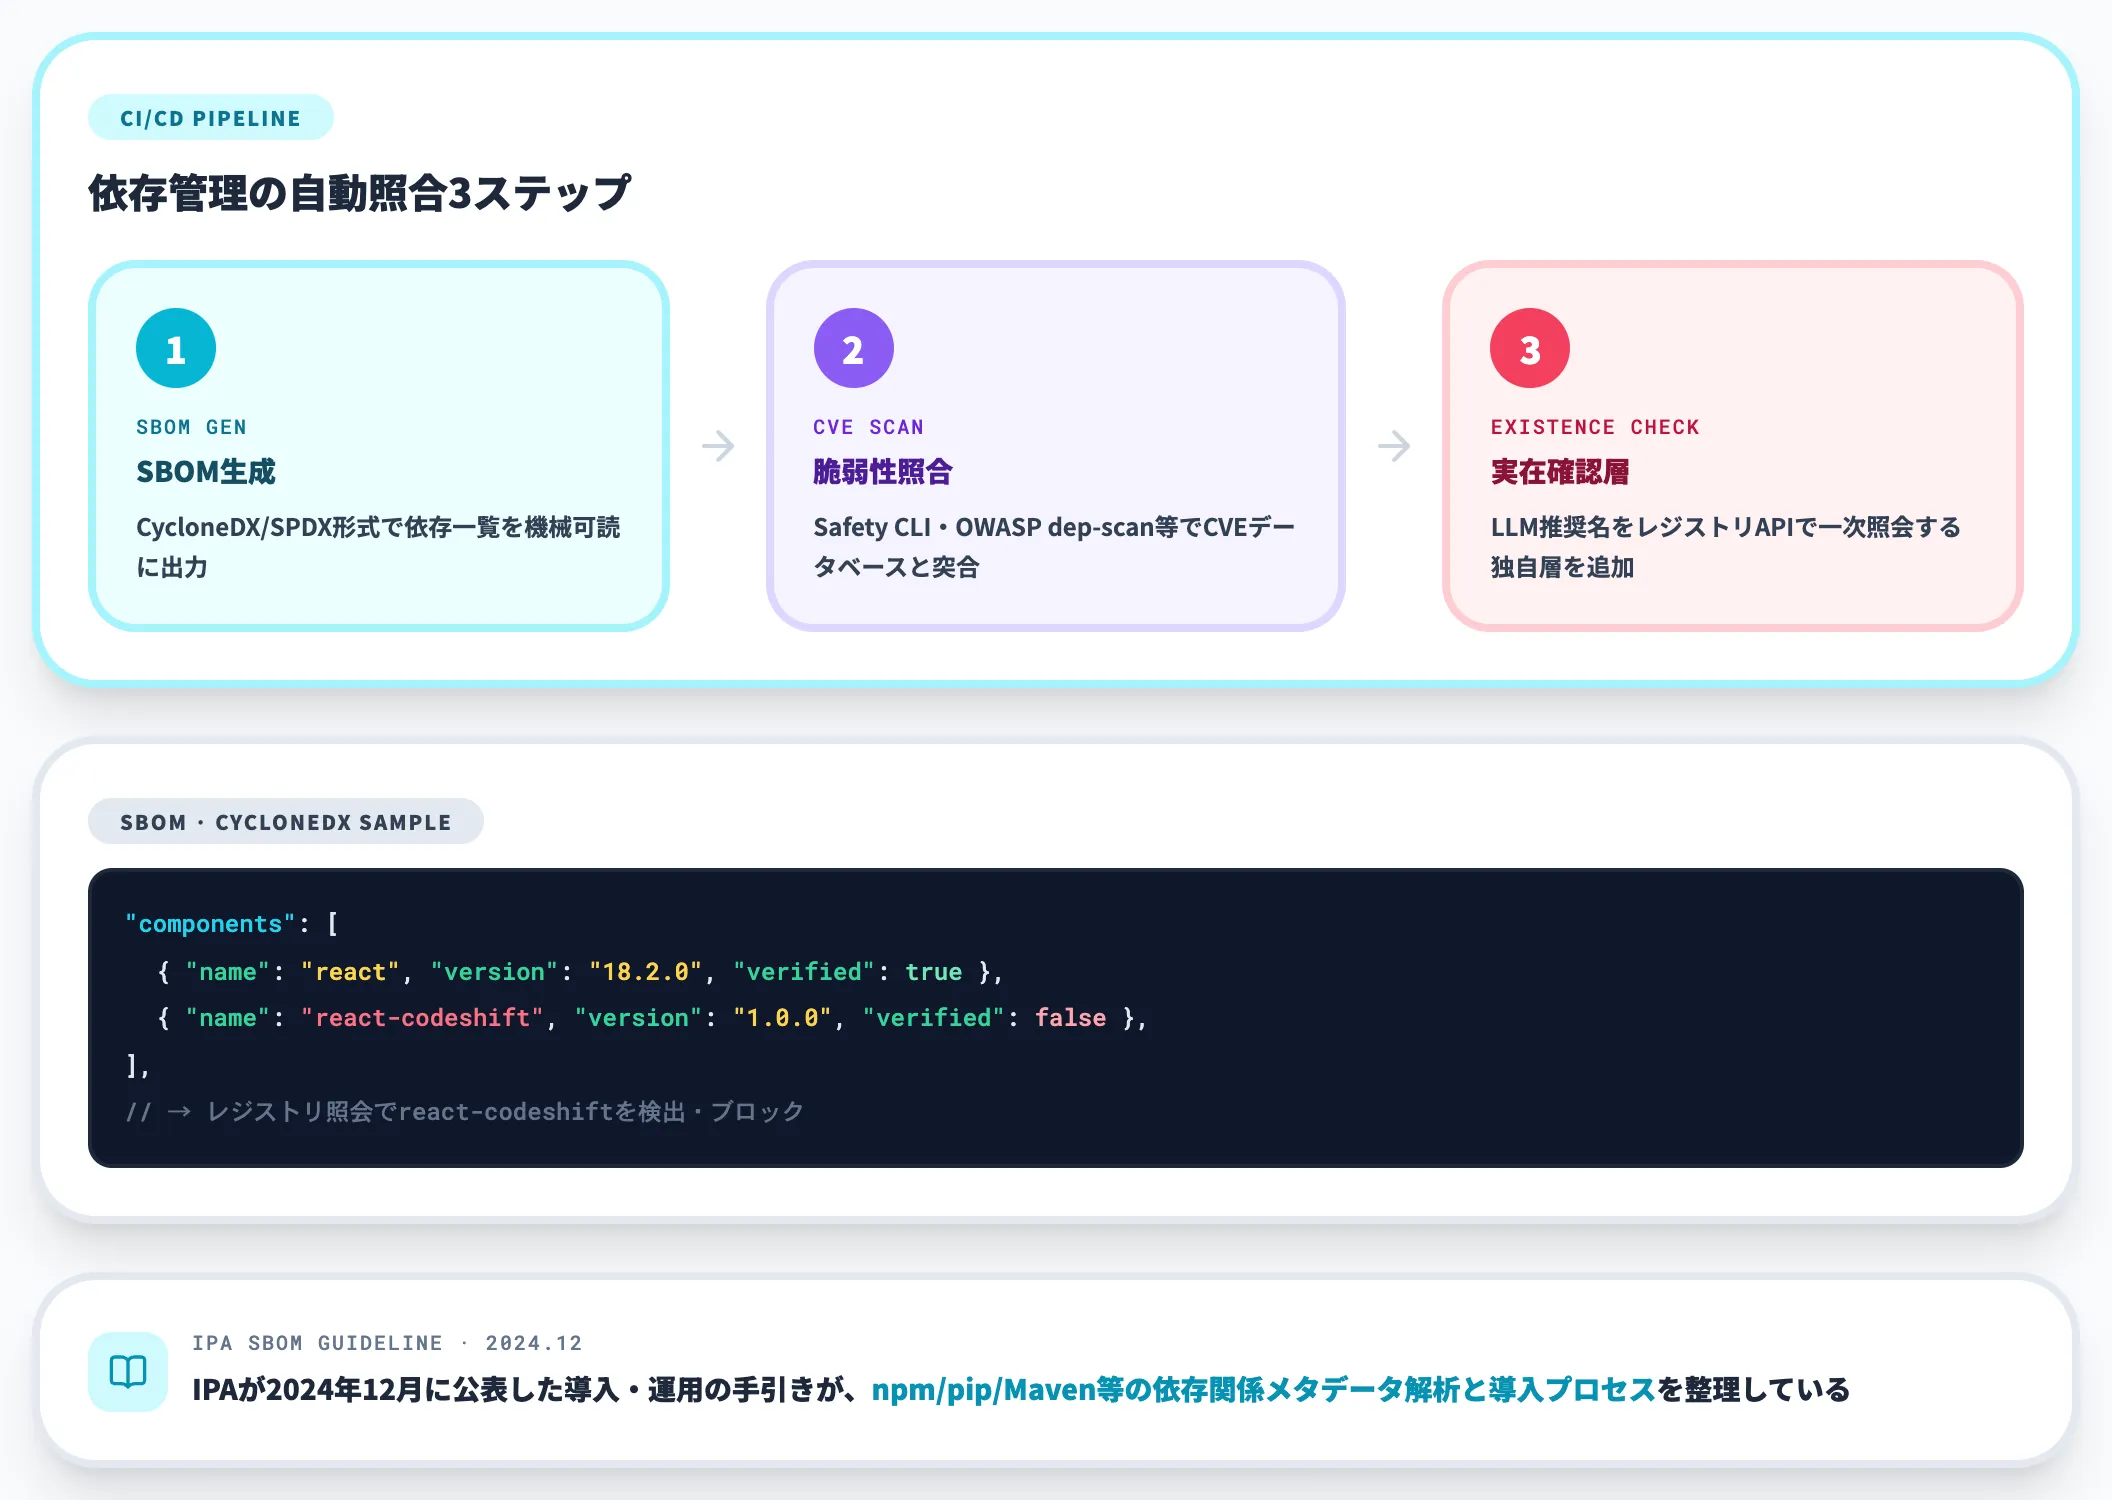This screenshot has height=1500, width=2112.
Task: Click the EXISTENCE CHECK label
Action: tap(1595, 427)
